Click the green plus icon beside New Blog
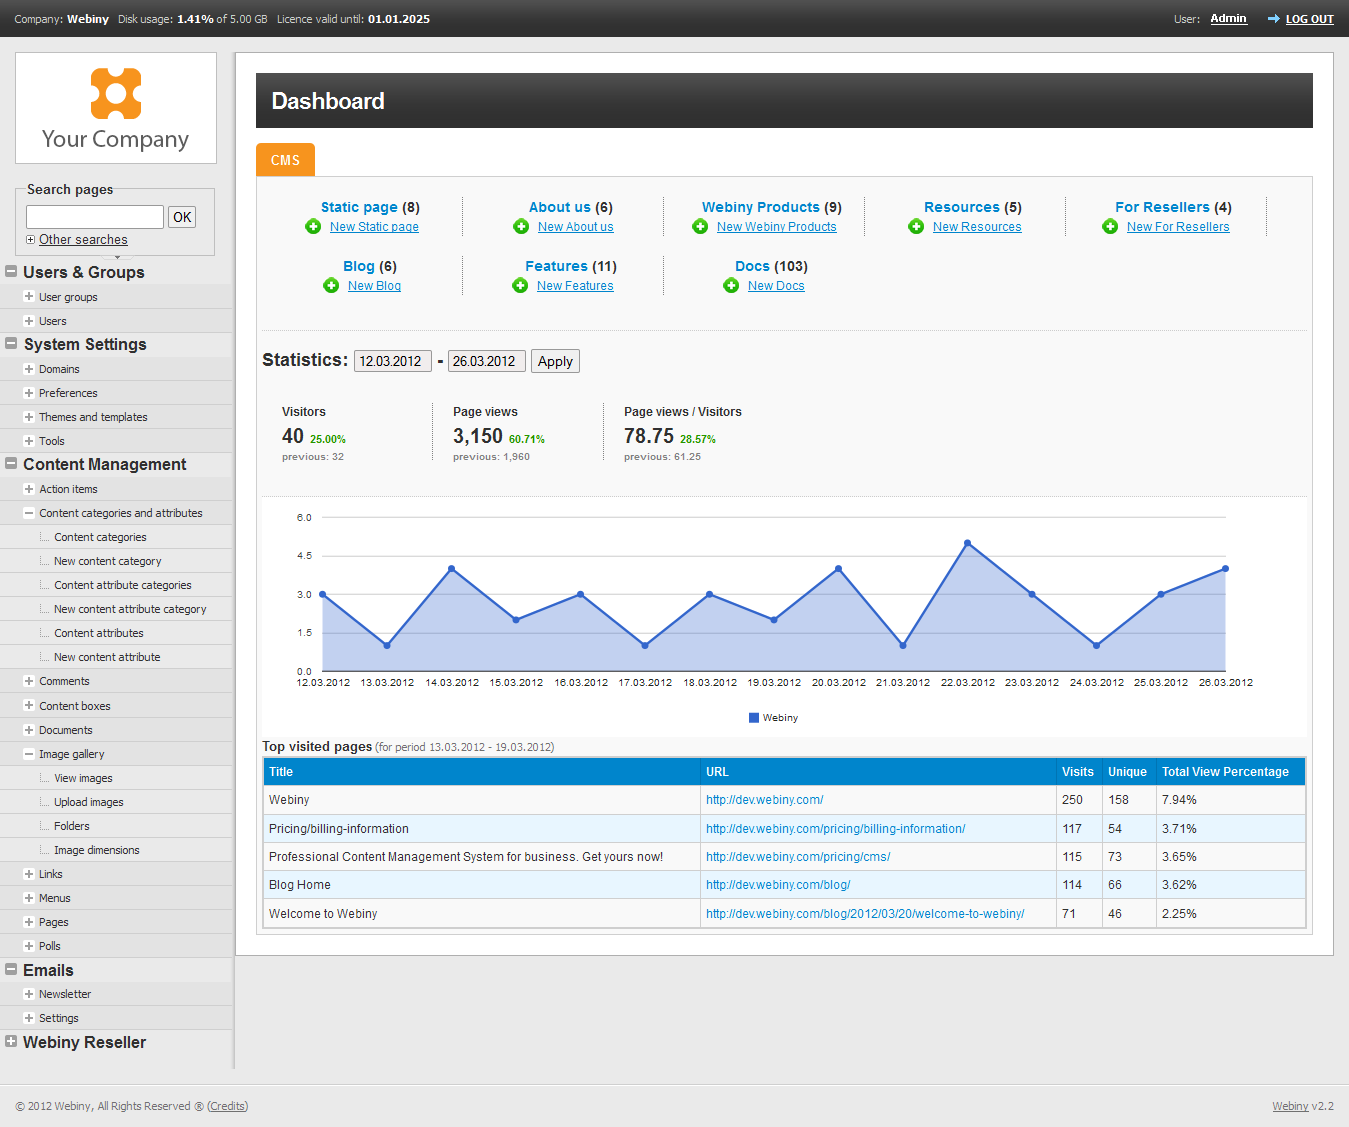 click(331, 286)
